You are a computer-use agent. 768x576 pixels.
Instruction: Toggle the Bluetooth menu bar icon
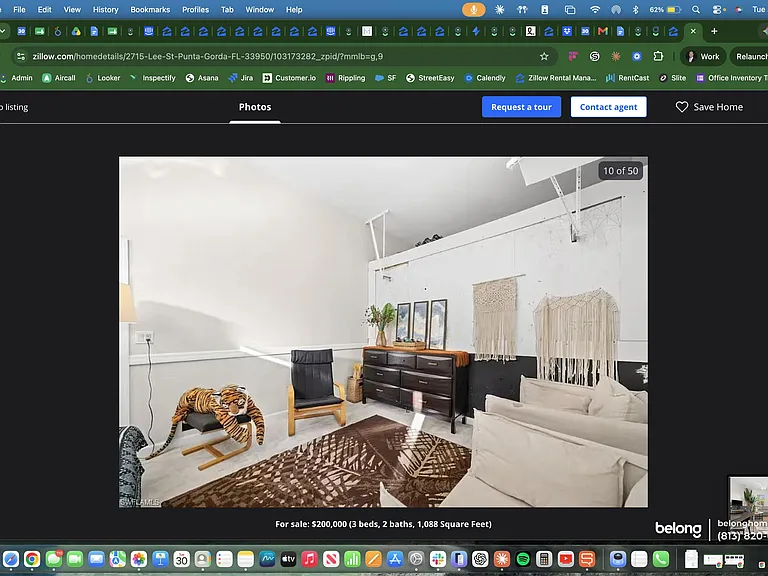[x=635, y=9]
